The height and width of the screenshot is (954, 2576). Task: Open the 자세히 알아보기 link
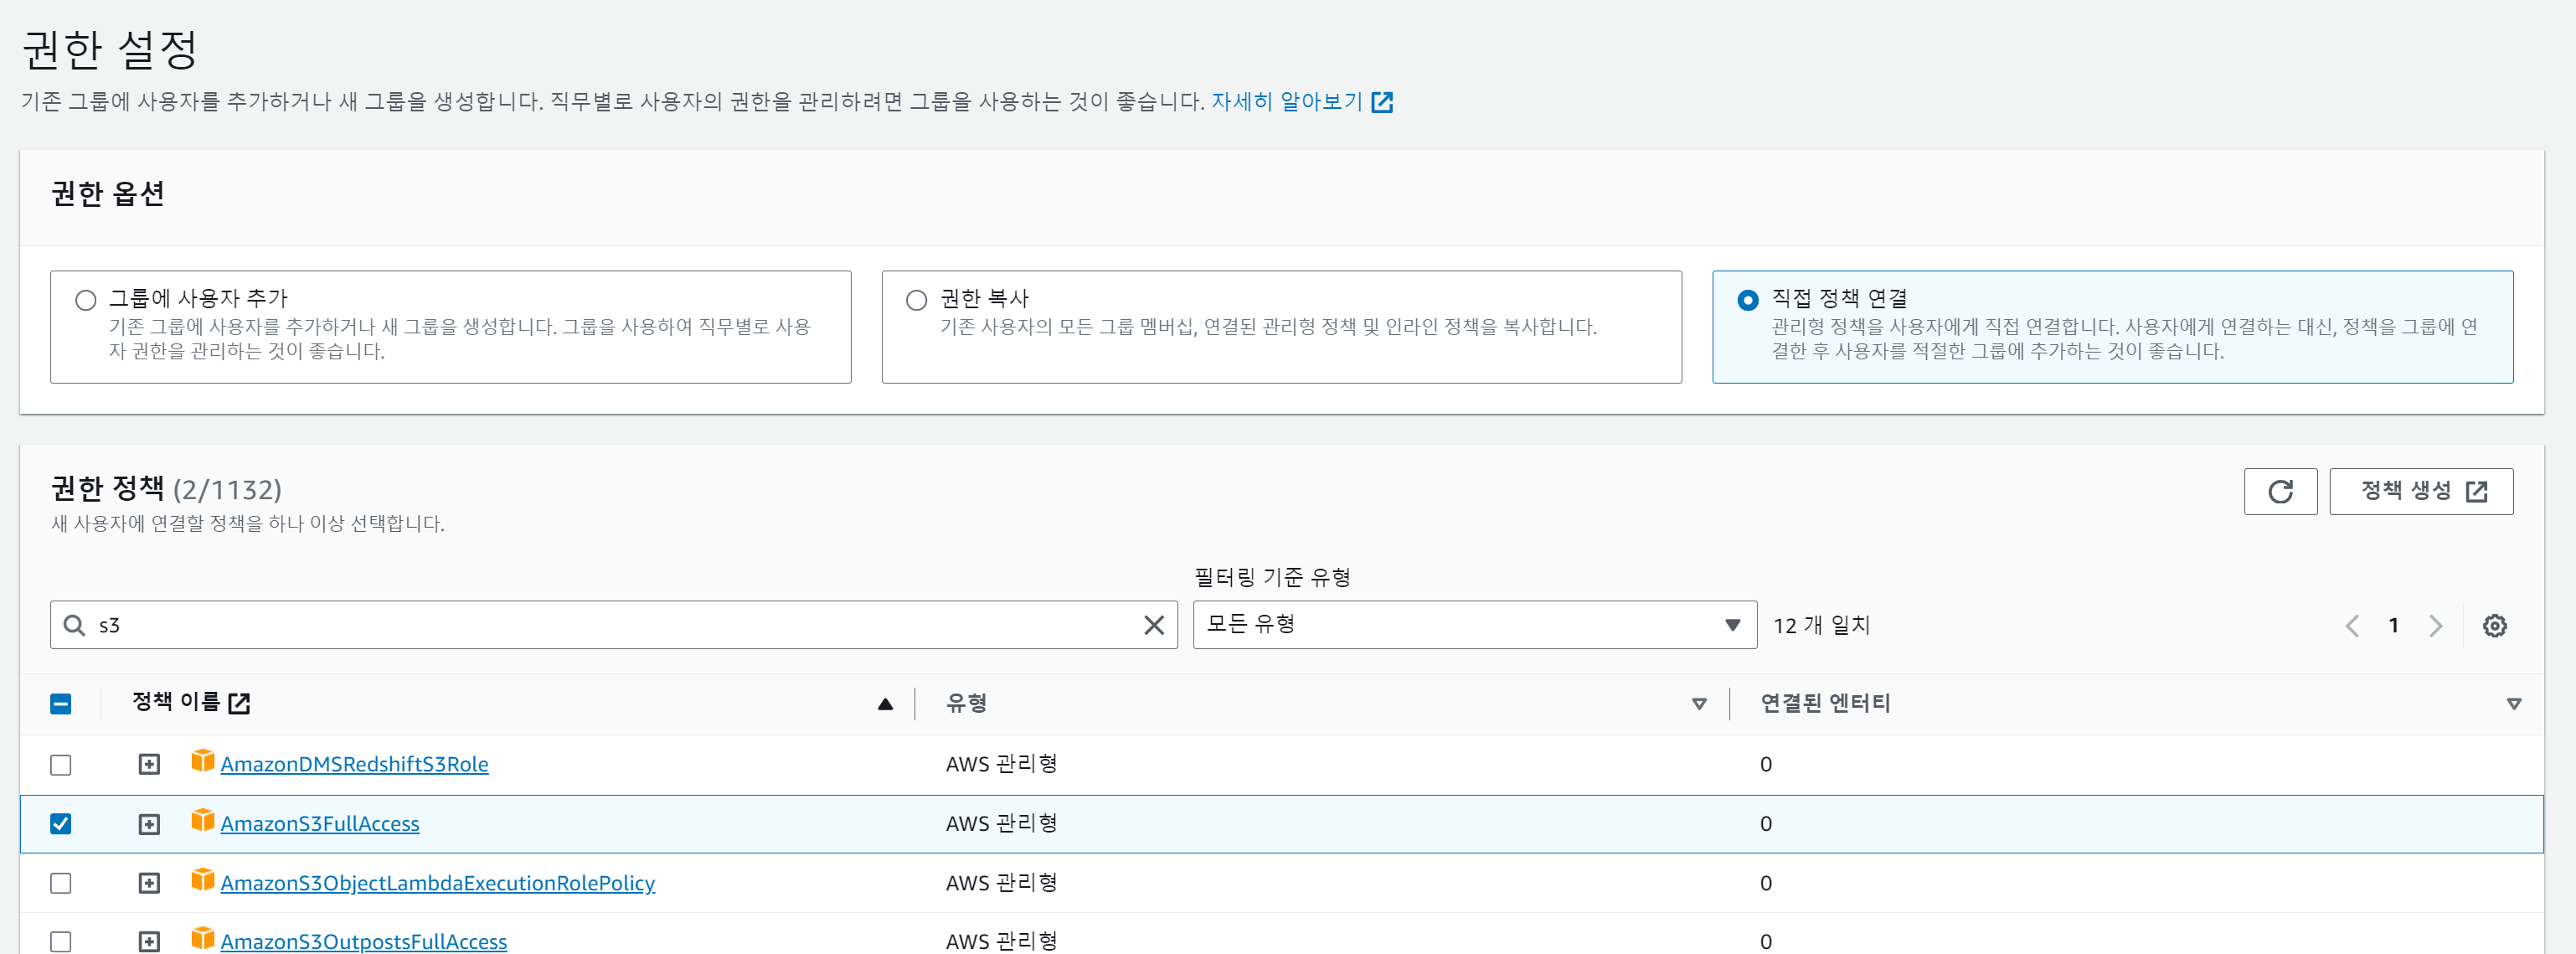(1286, 102)
